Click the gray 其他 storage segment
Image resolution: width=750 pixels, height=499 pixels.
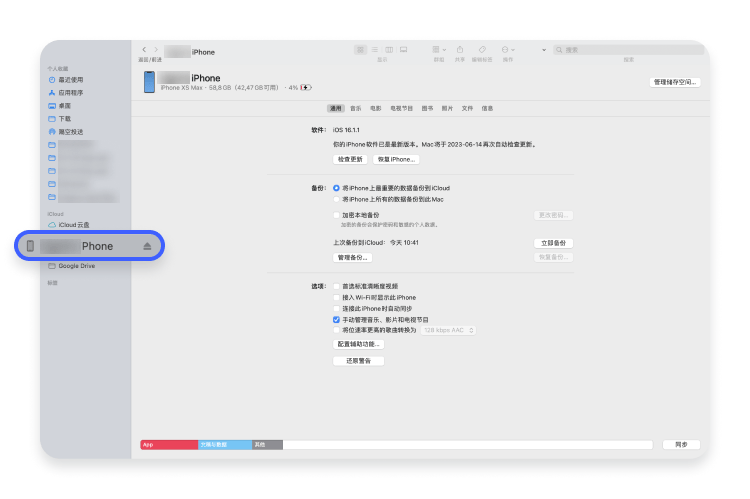pyautogui.click(x=267, y=445)
